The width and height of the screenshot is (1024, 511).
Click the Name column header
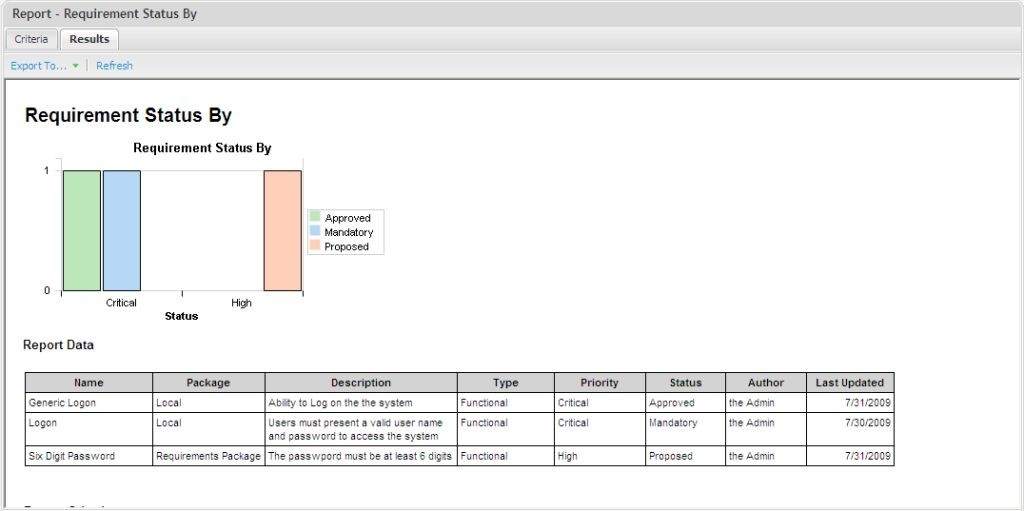[89, 383]
